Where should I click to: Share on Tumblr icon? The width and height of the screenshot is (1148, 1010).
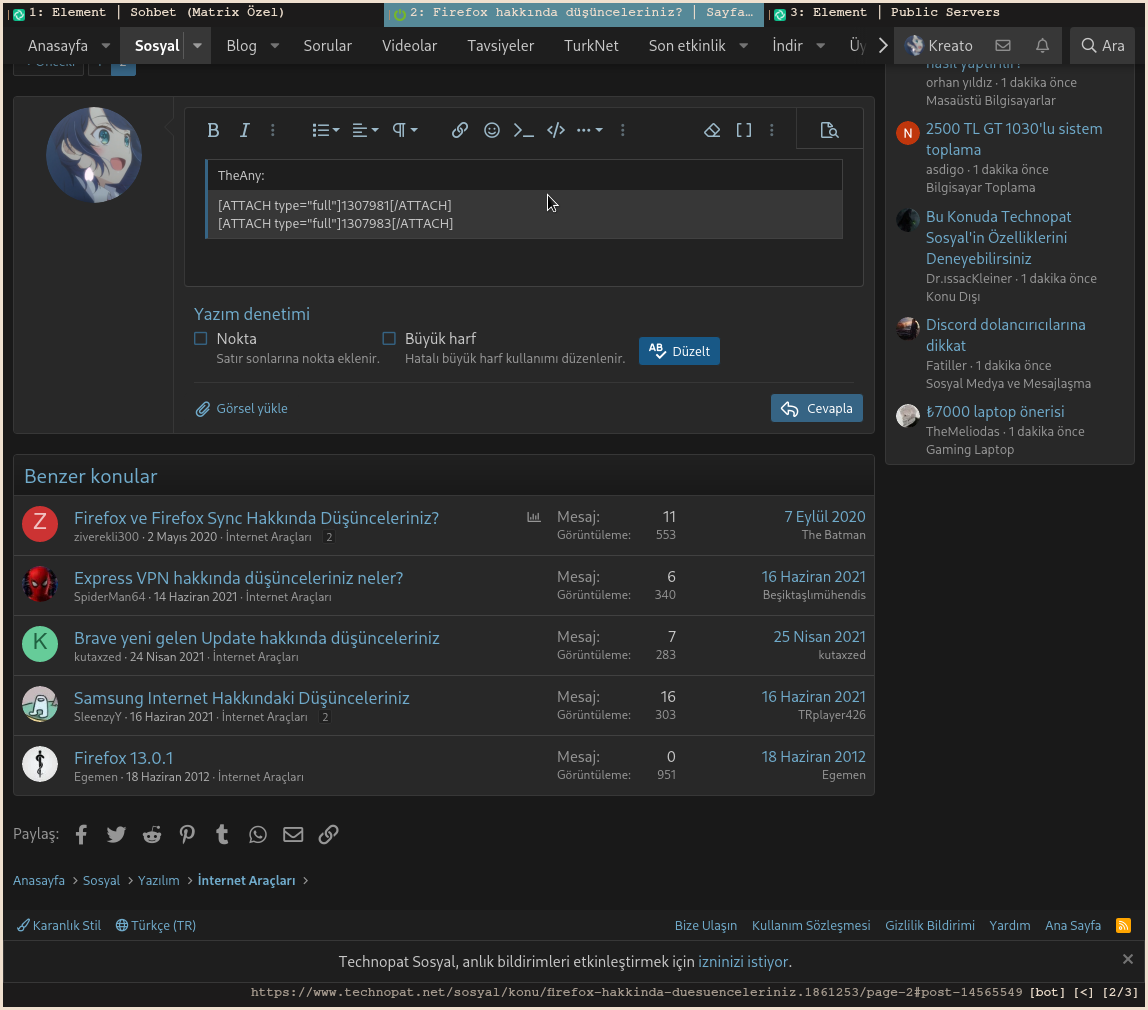[223, 834]
